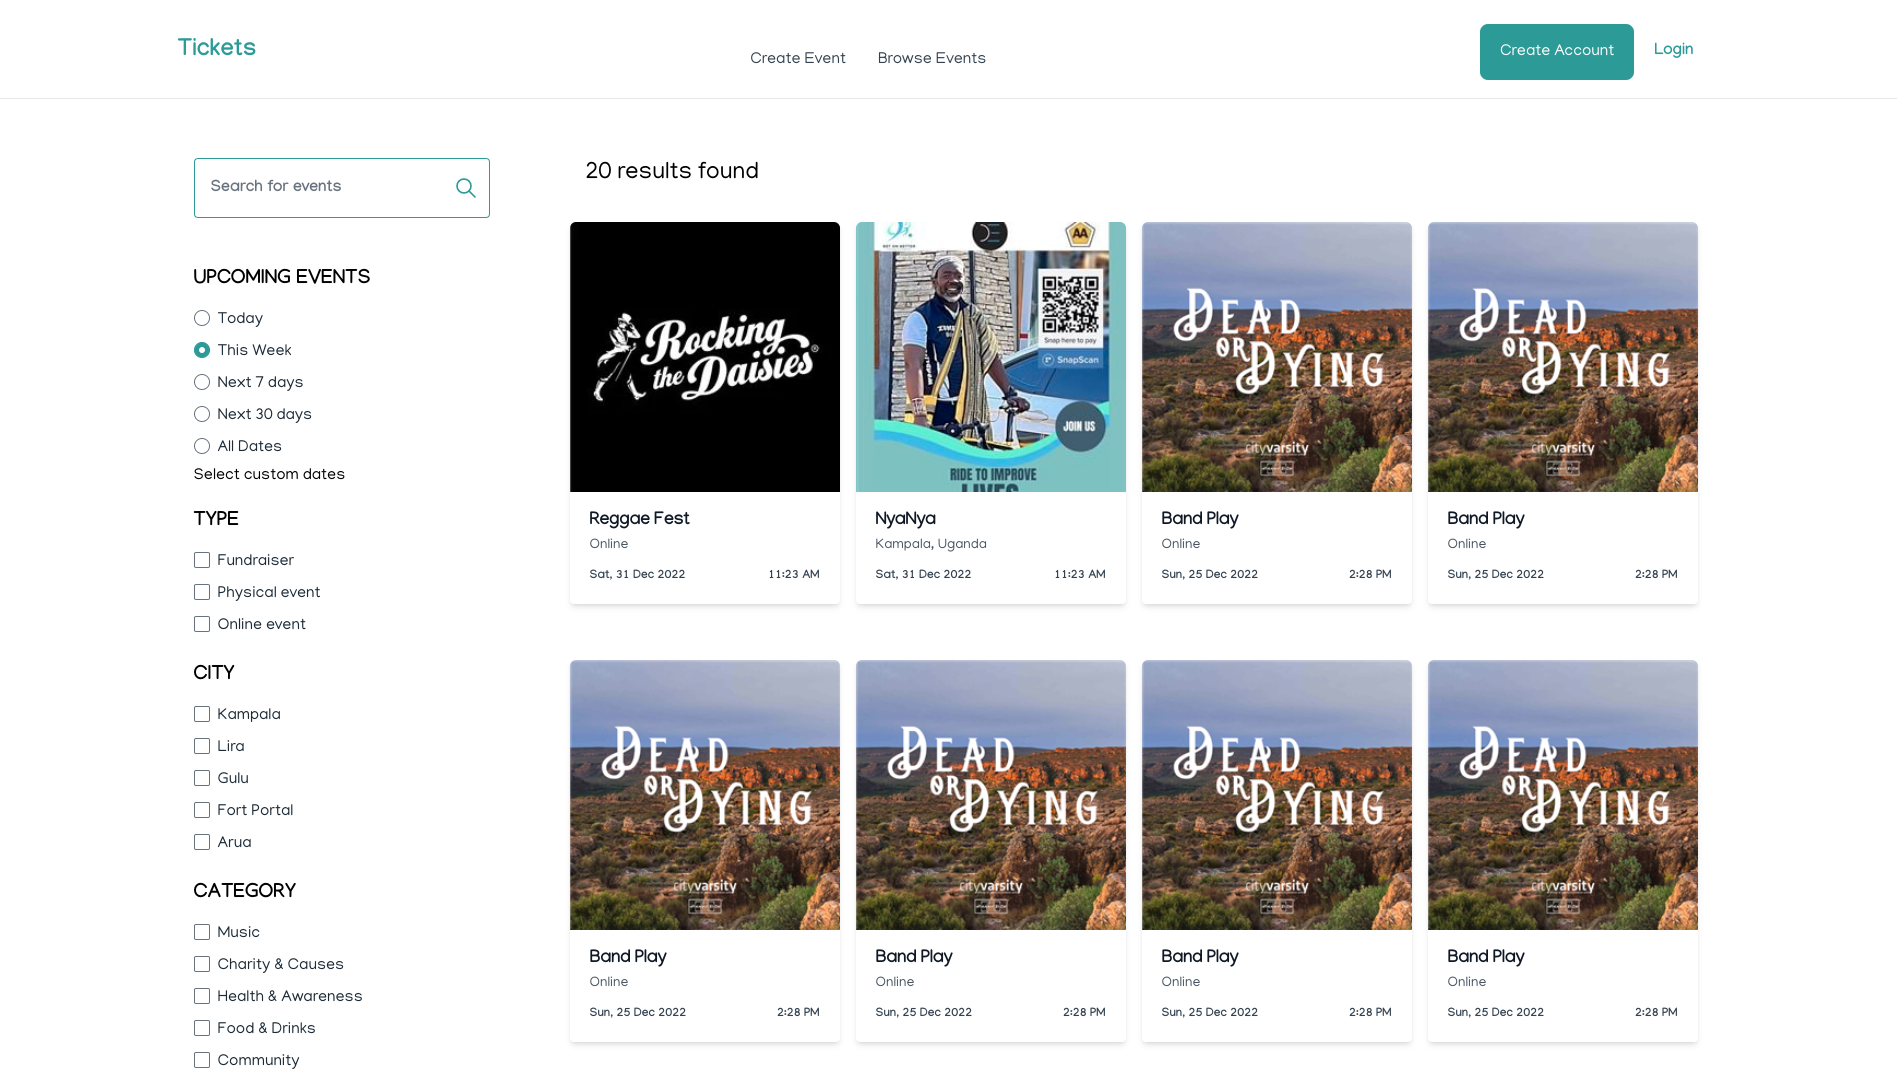Screen dimensions: 1897x1075
Task: Tick the Kampala city checkbox
Action: click(202, 715)
